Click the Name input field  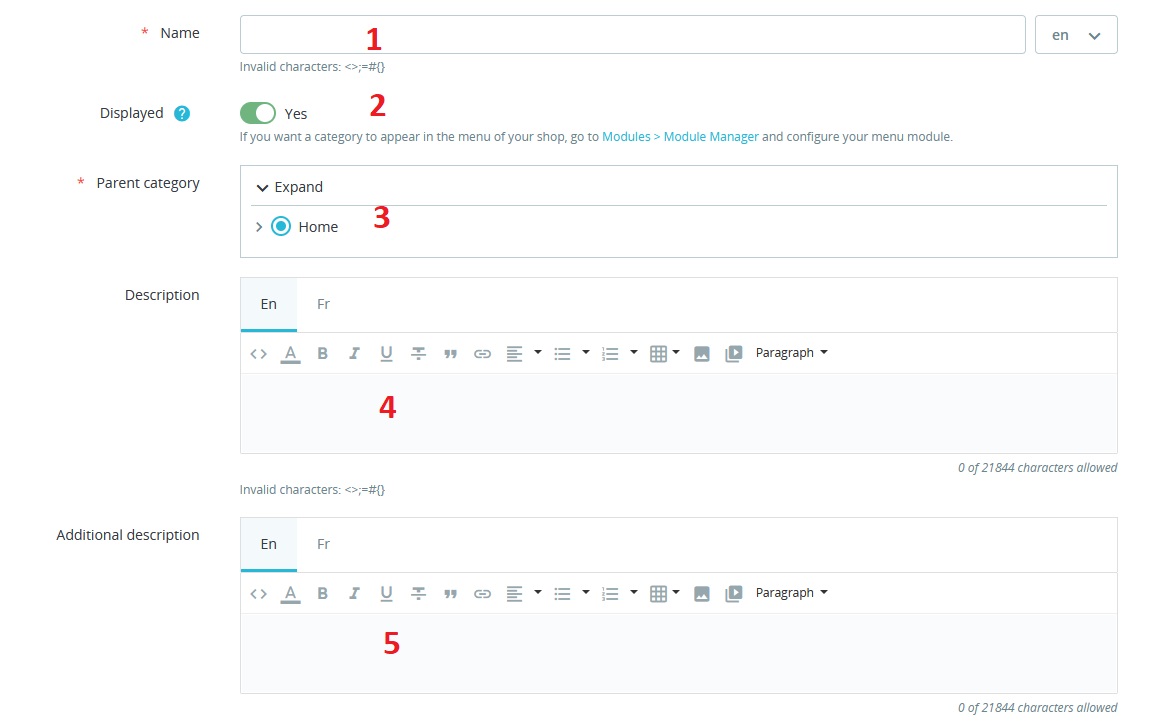[632, 35]
